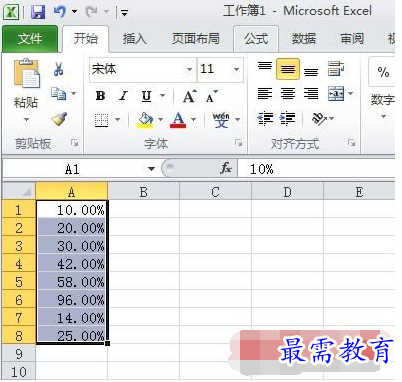Viewport: 402px width, 382px height.
Task: Click the Wrap Text icon
Action: [x=336, y=69]
